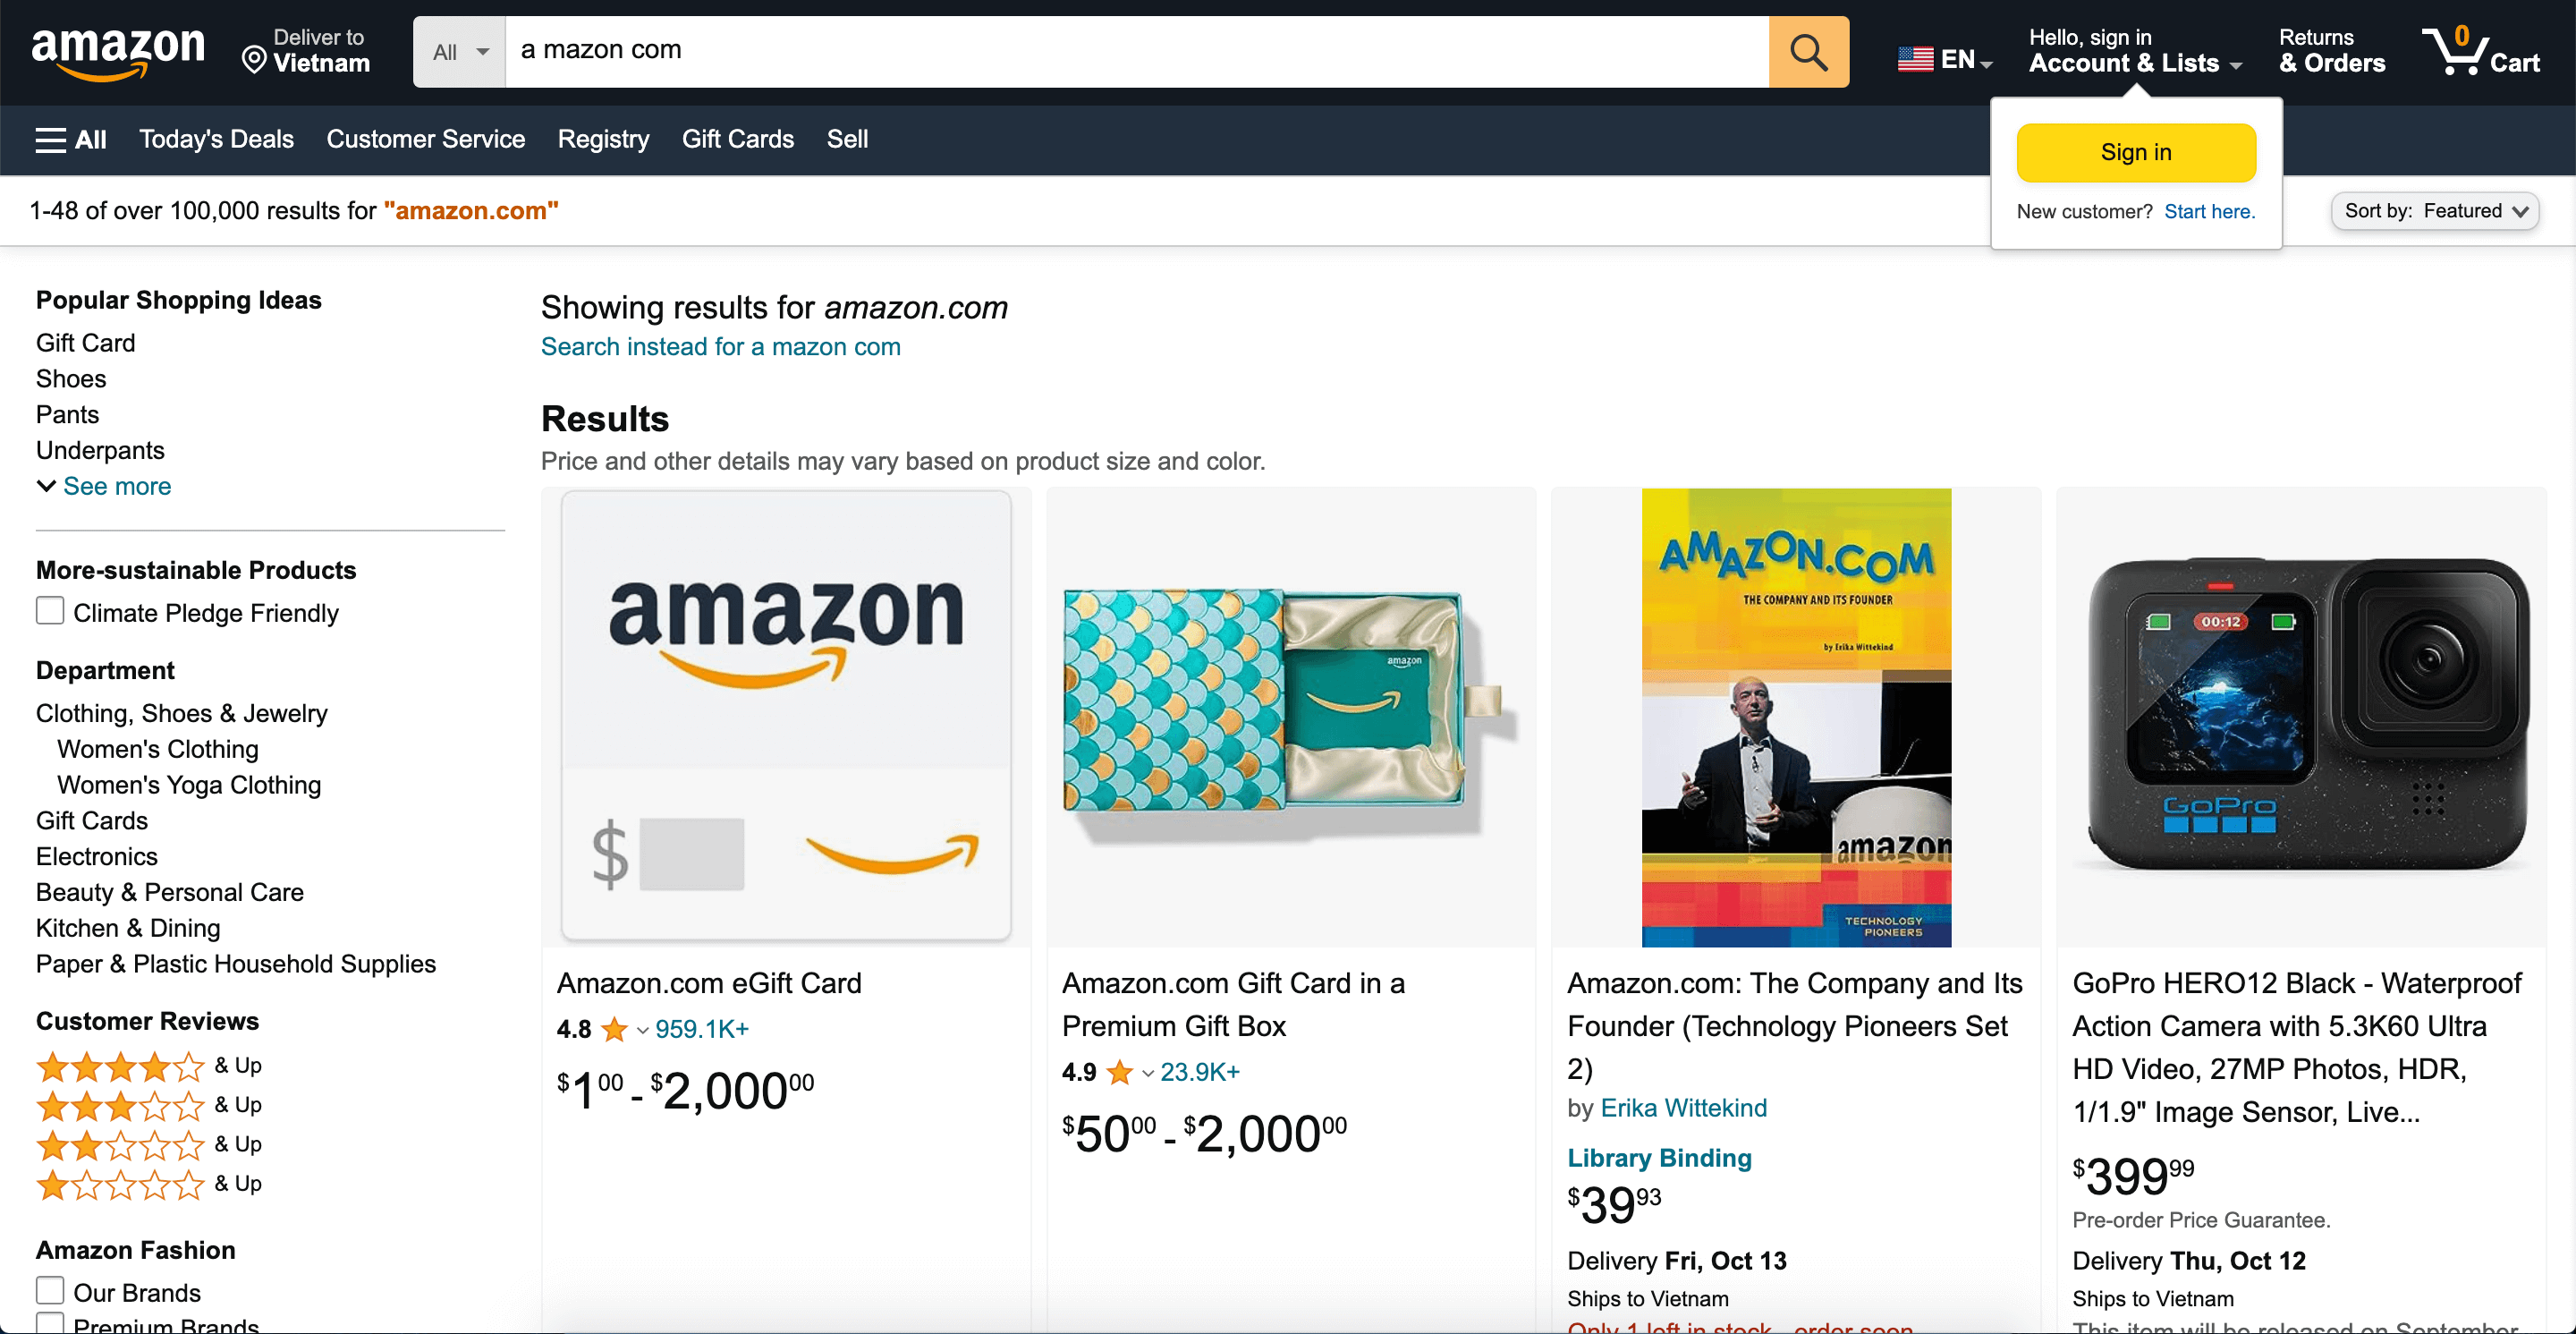Screen dimensions: 2576x1334
Task: Click the orange search magnifier button
Action: click(x=1807, y=52)
